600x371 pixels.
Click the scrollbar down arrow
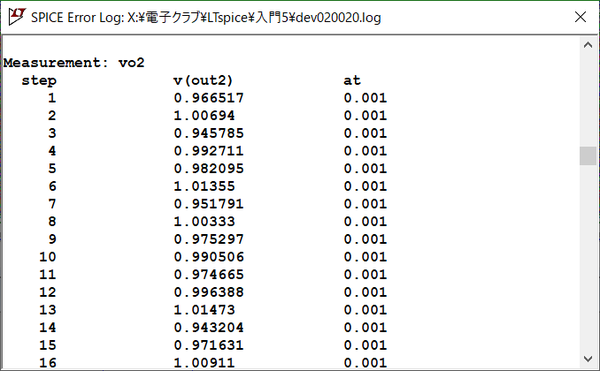(588, 359)
